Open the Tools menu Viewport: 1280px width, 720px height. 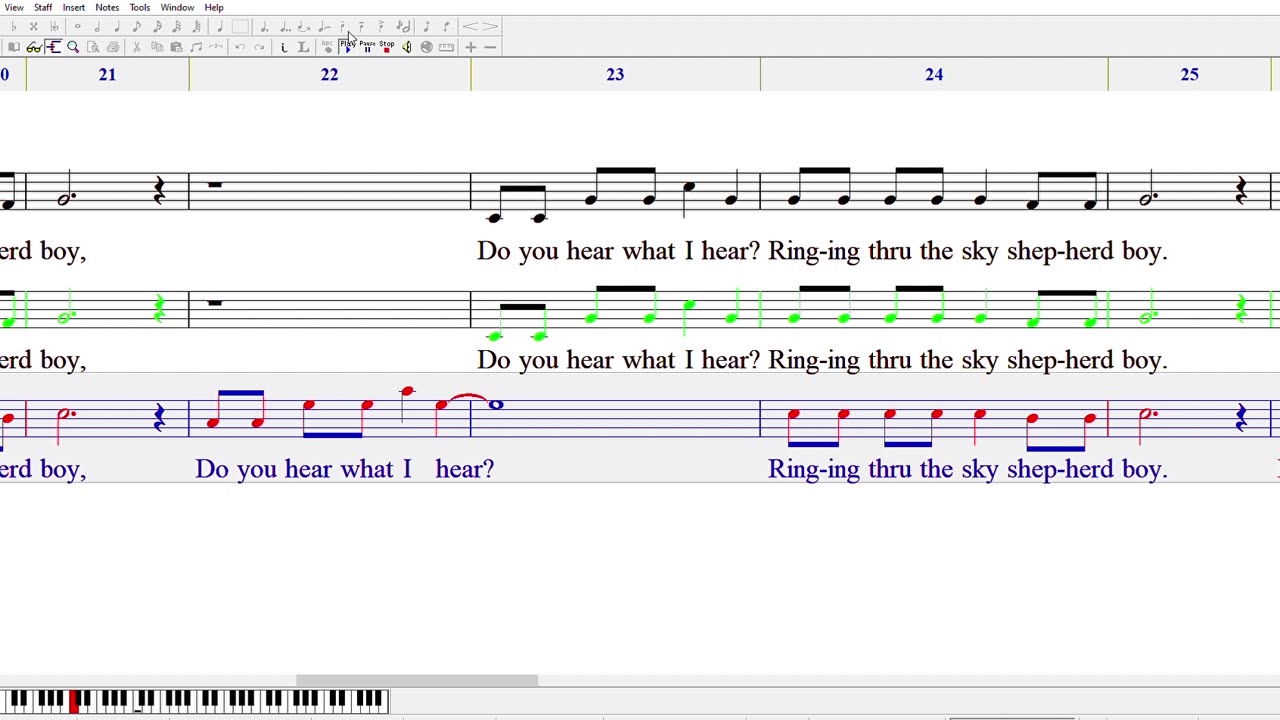point(140,7)
